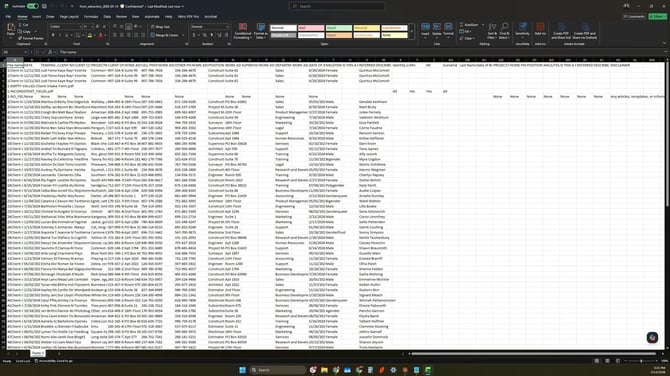Screen dimensions: 670x376
Task: Apply the yellow fill color
Action: click(x=89, y=35)
